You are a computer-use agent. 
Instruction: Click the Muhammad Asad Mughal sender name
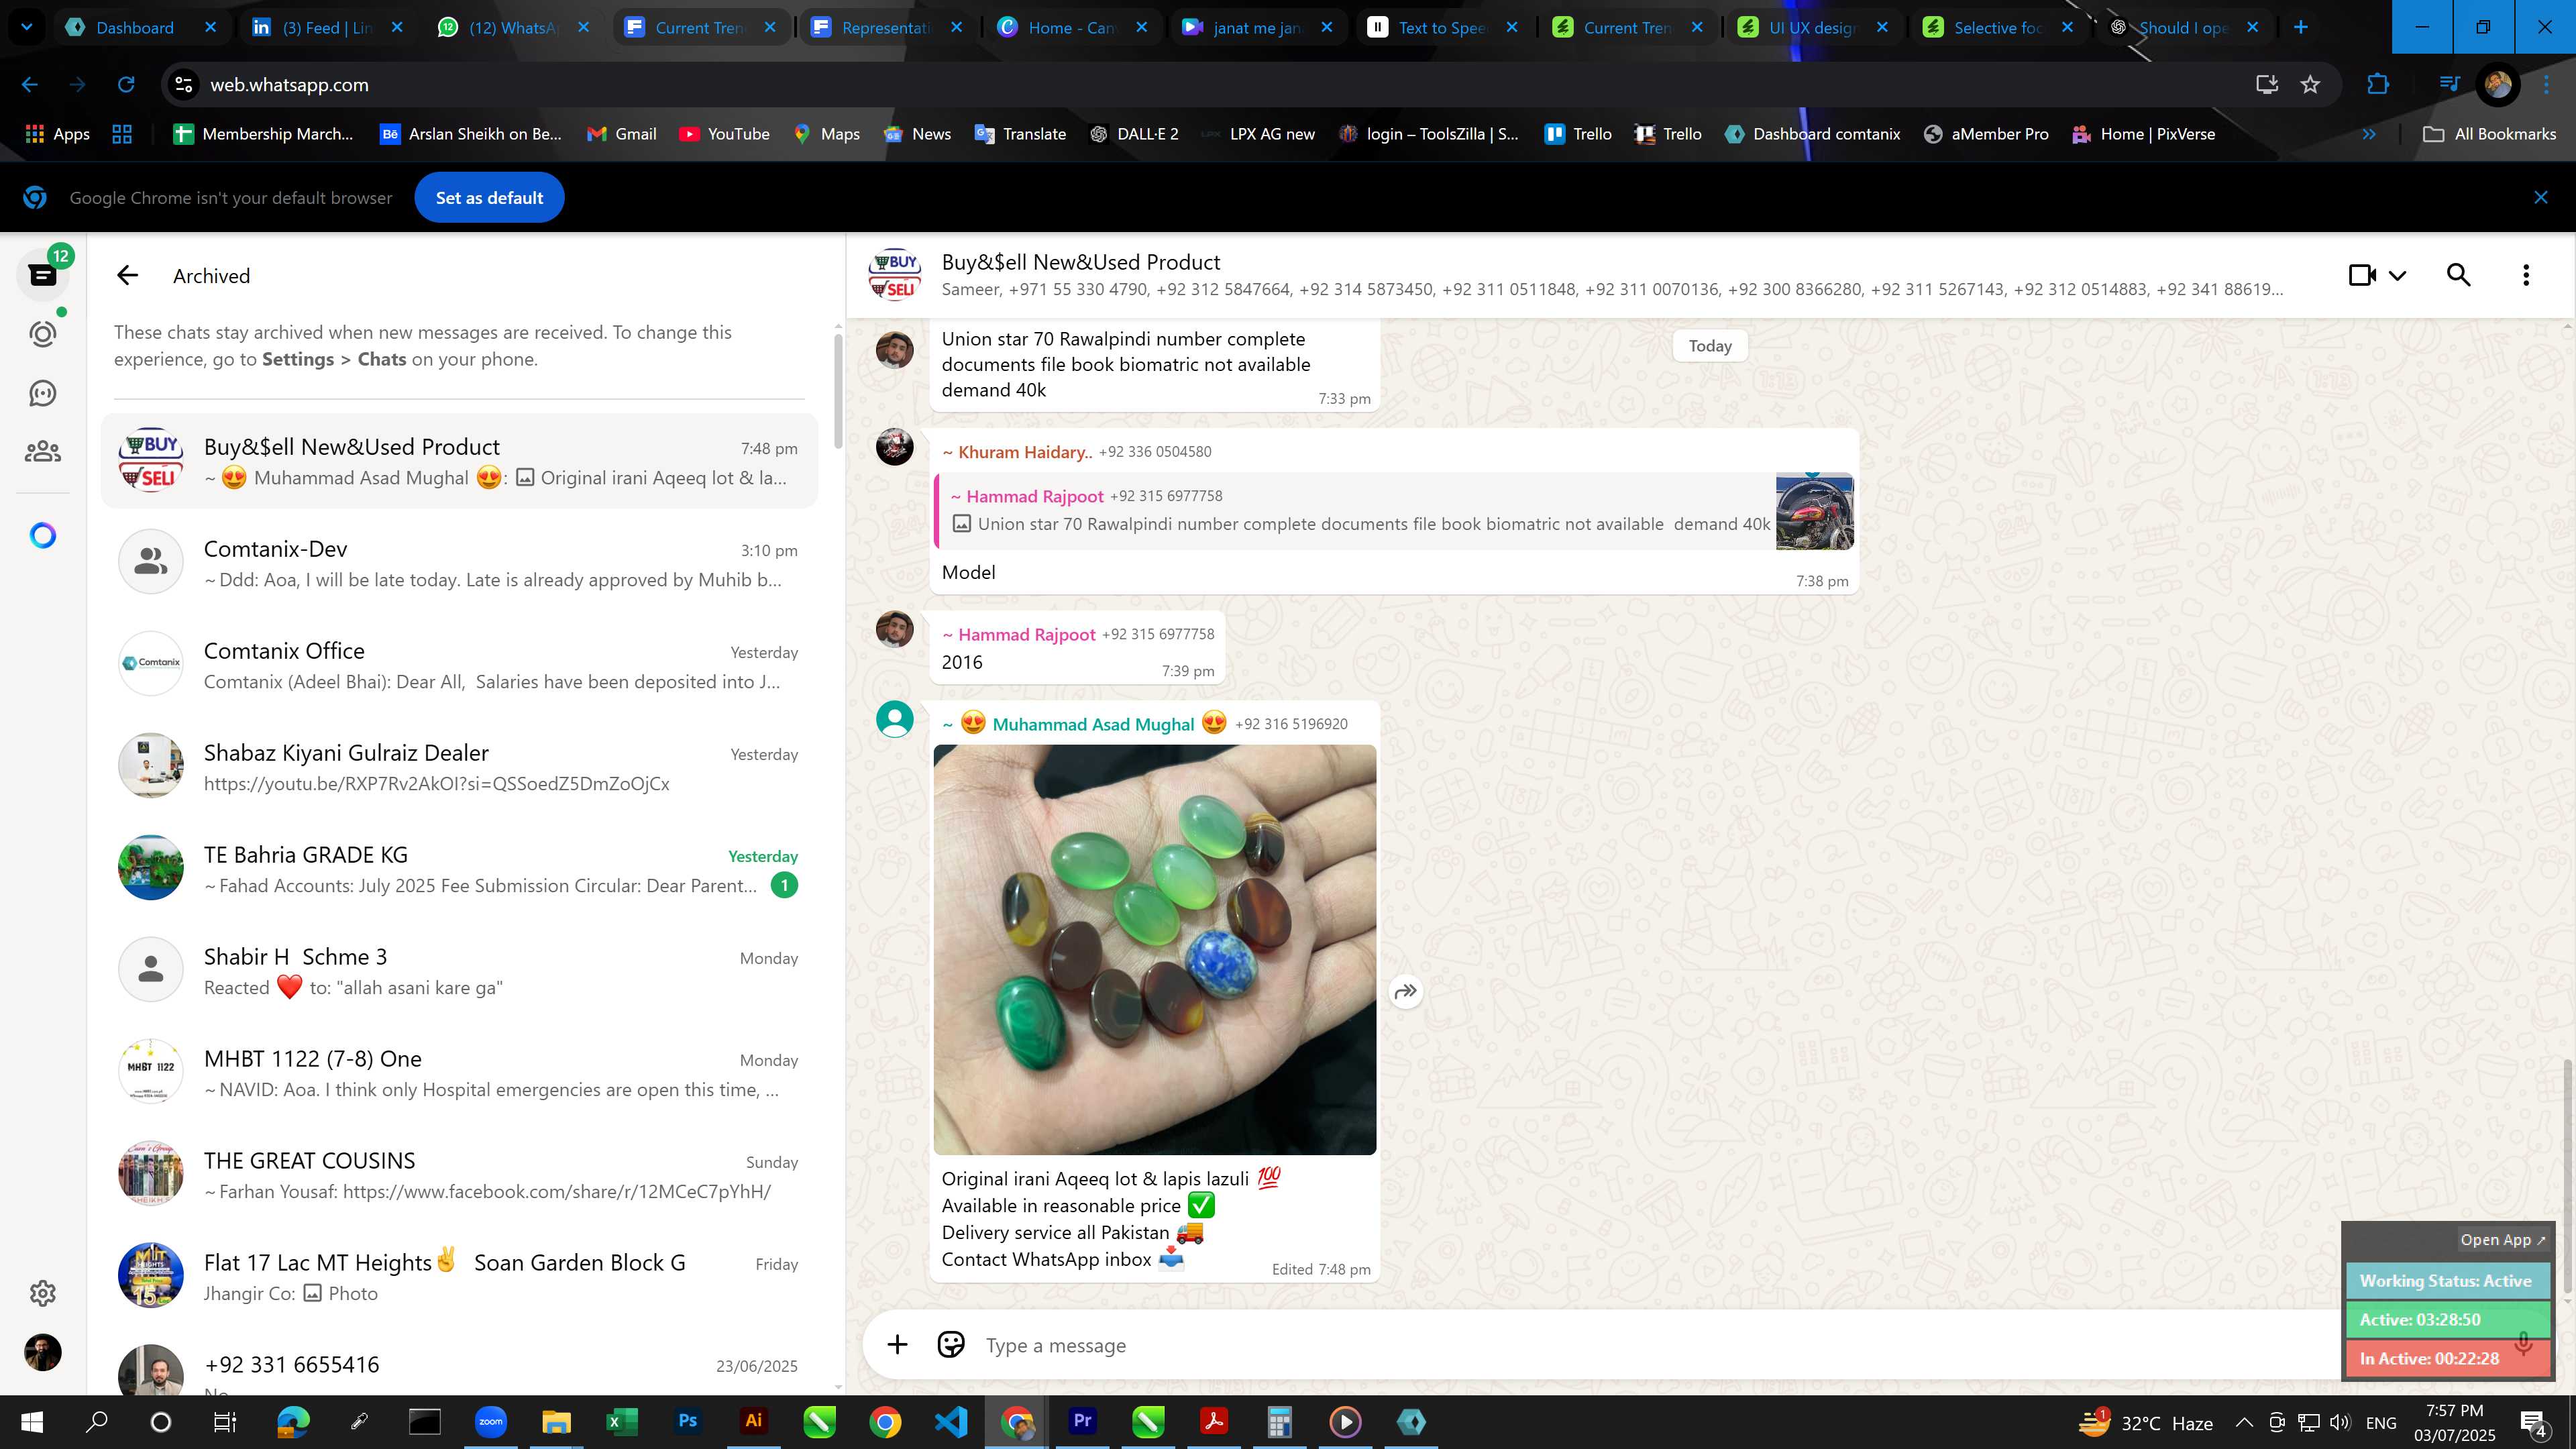click(x=1093, y=724)
